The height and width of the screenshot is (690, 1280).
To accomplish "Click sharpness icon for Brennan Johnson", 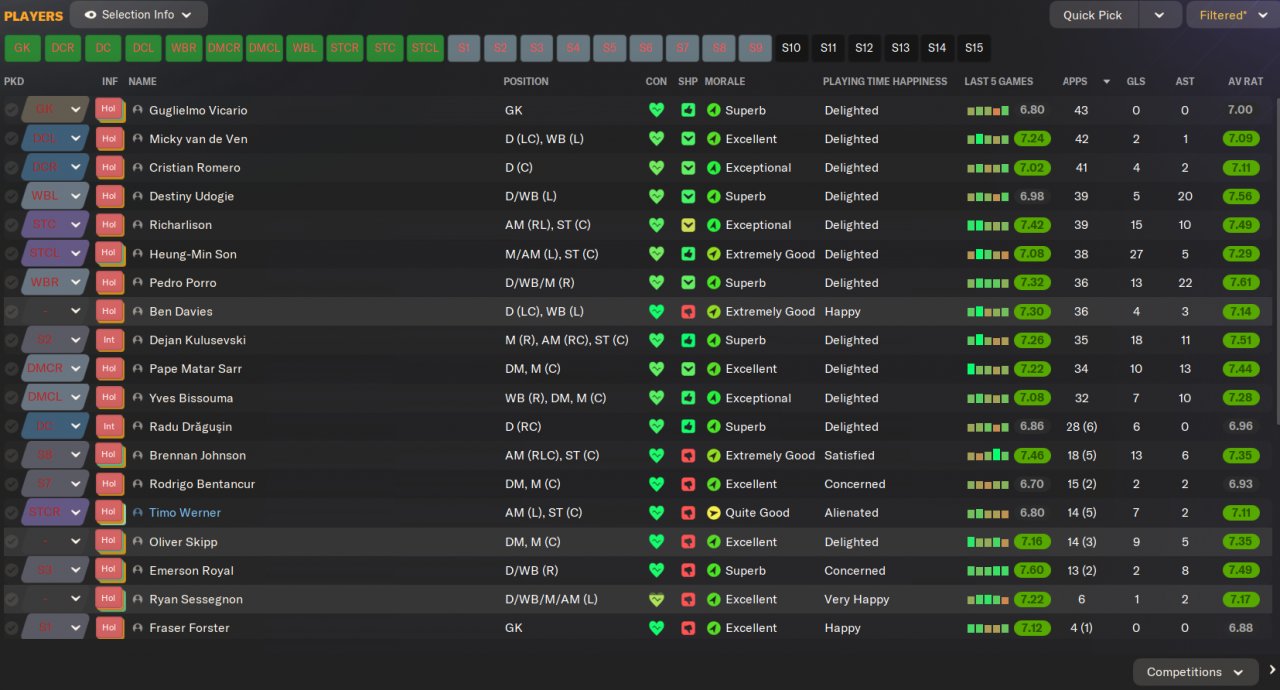I will coord(688,455).
